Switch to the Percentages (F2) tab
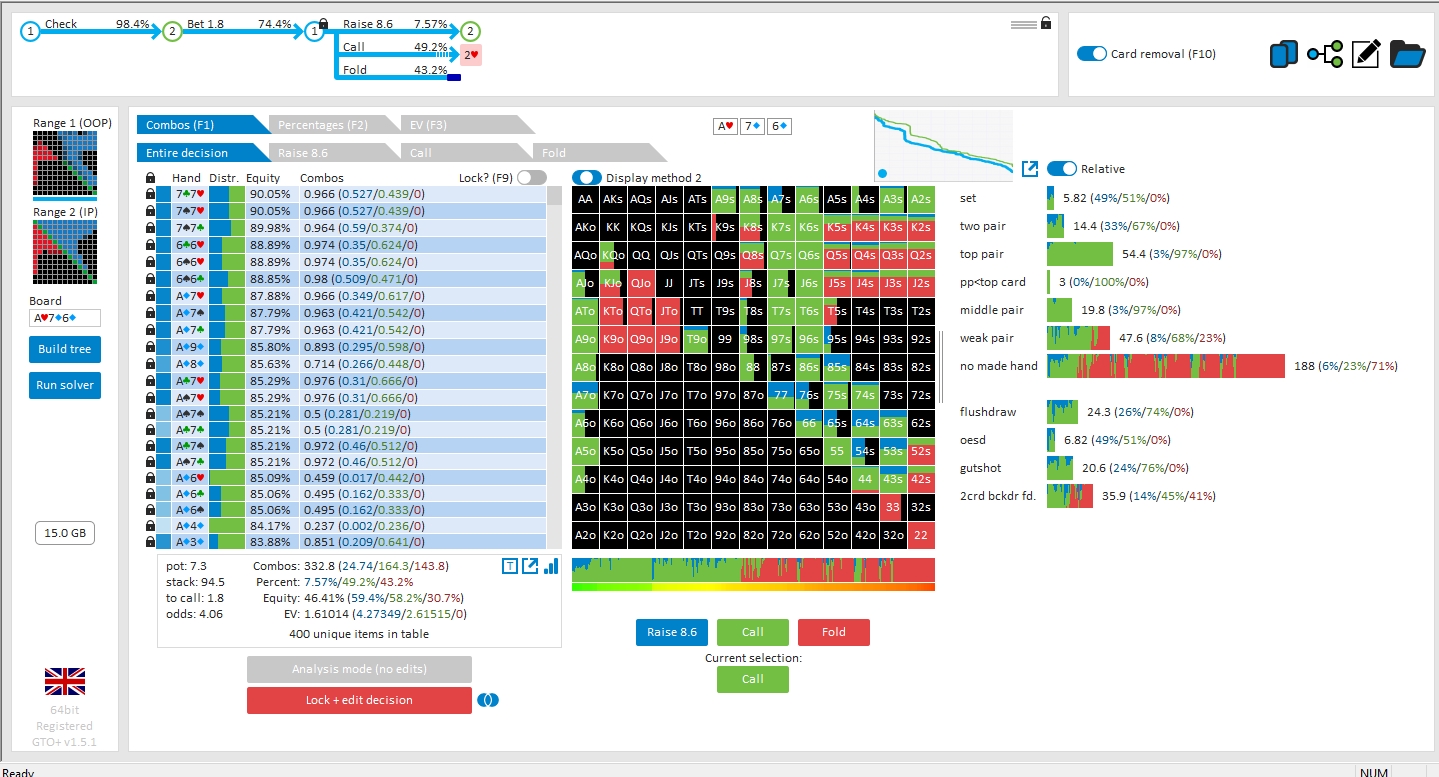This screenshot has width=1439, height=777. pyautogui.click(x=334, y=125)
